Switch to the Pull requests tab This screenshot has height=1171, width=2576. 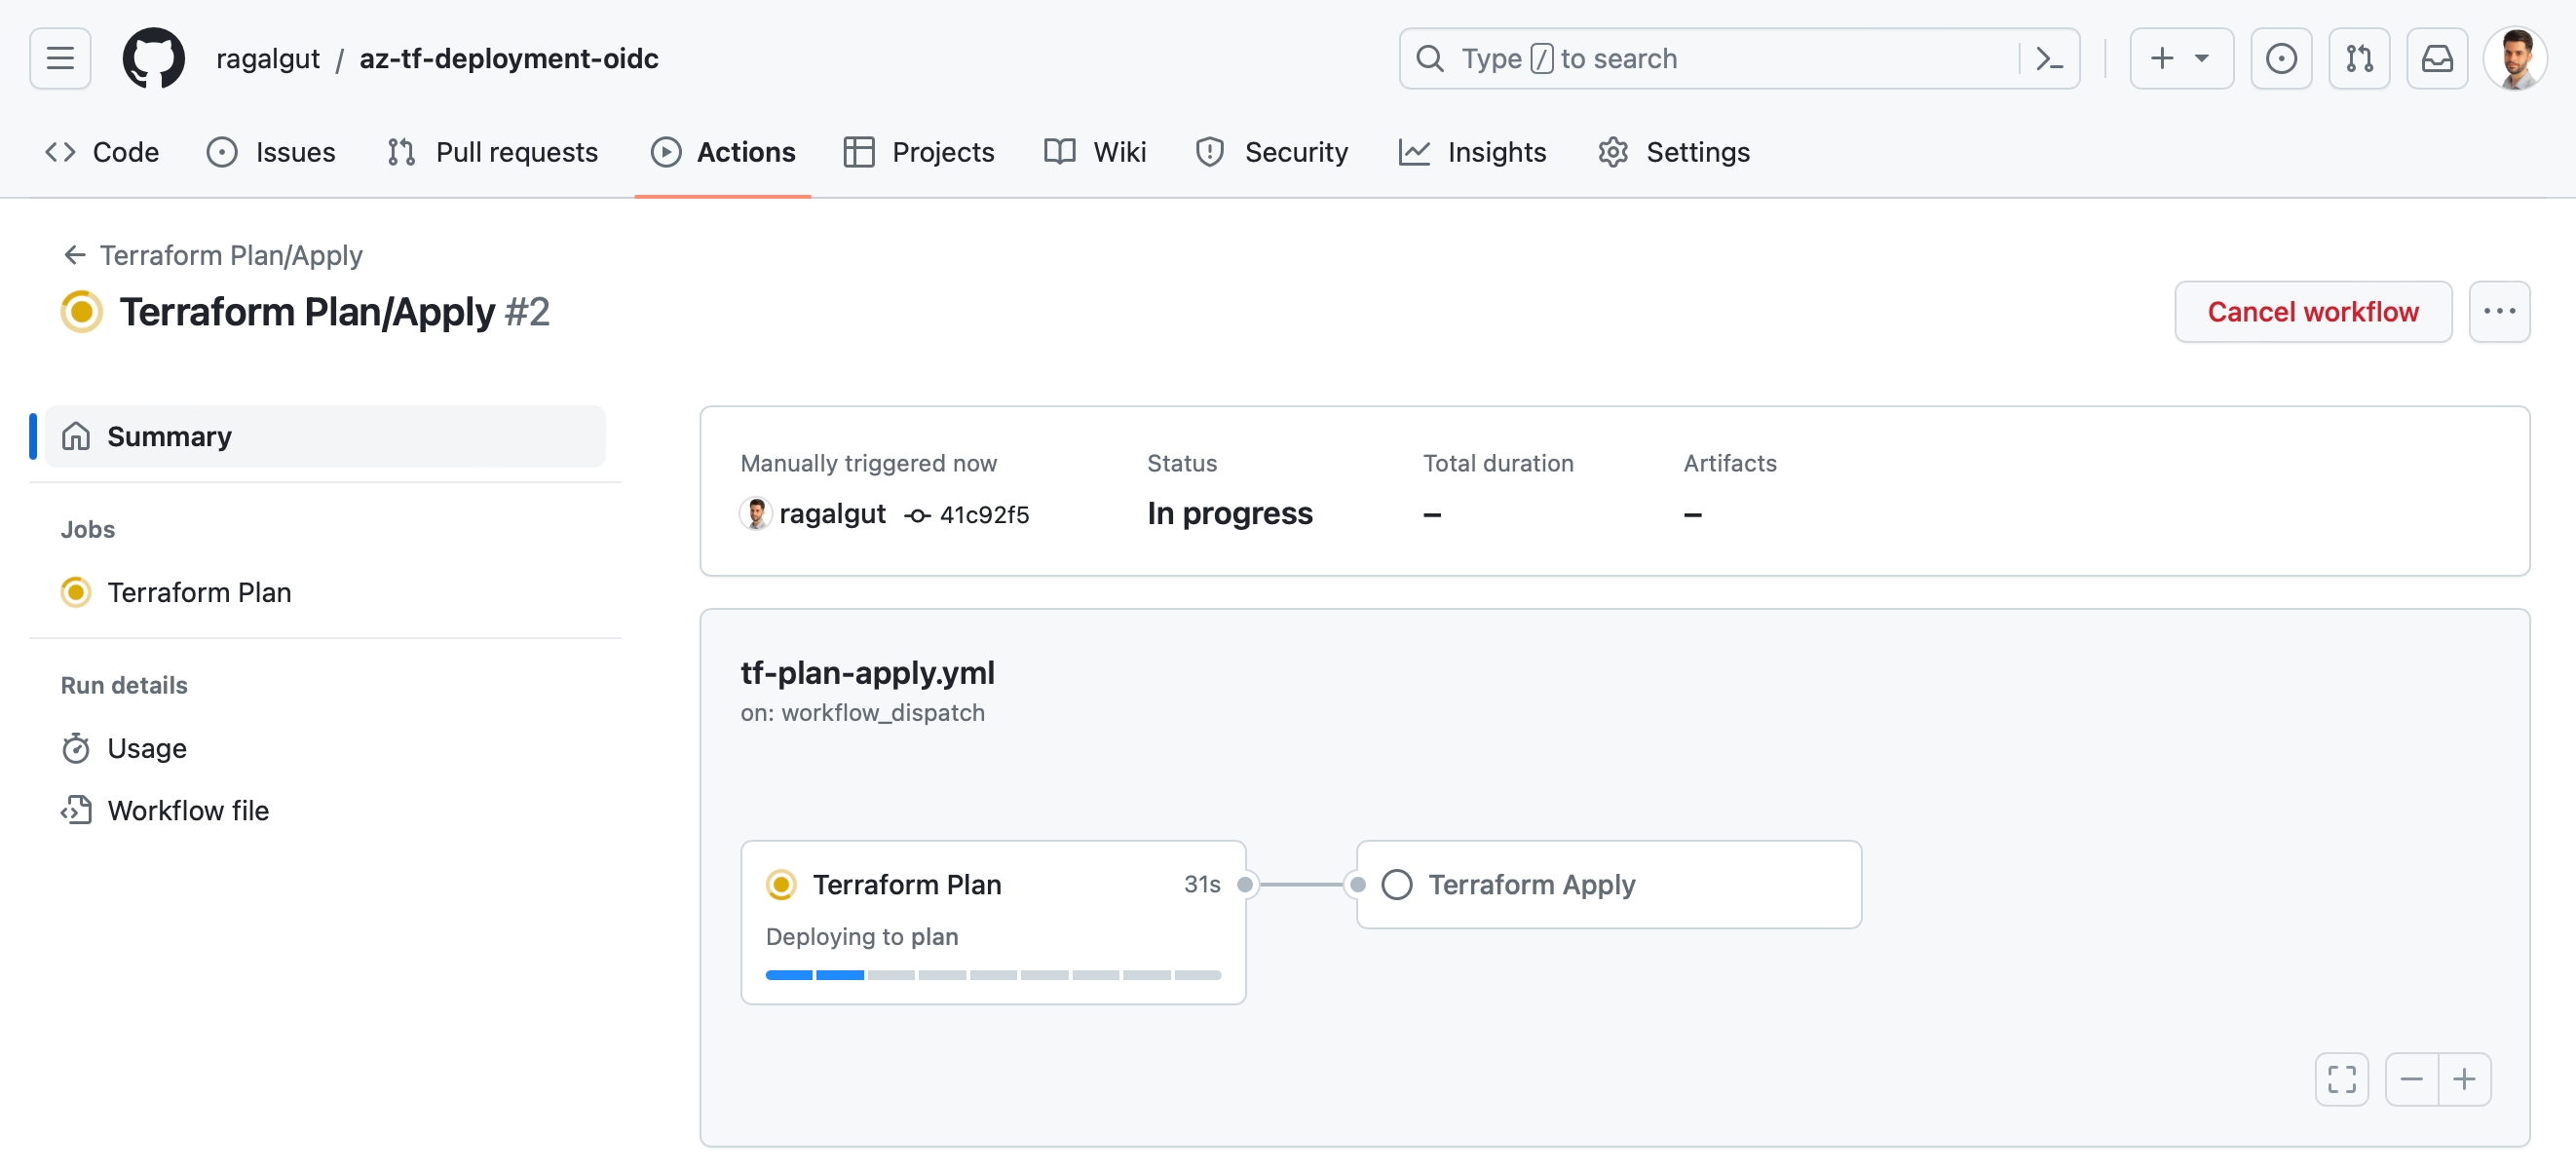492,152
